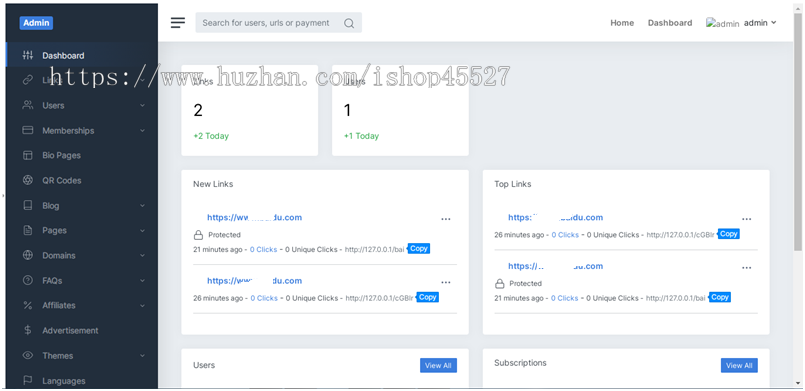Click the Pages document icon
This screenshot has height=391, width=805.
(28, 230)
